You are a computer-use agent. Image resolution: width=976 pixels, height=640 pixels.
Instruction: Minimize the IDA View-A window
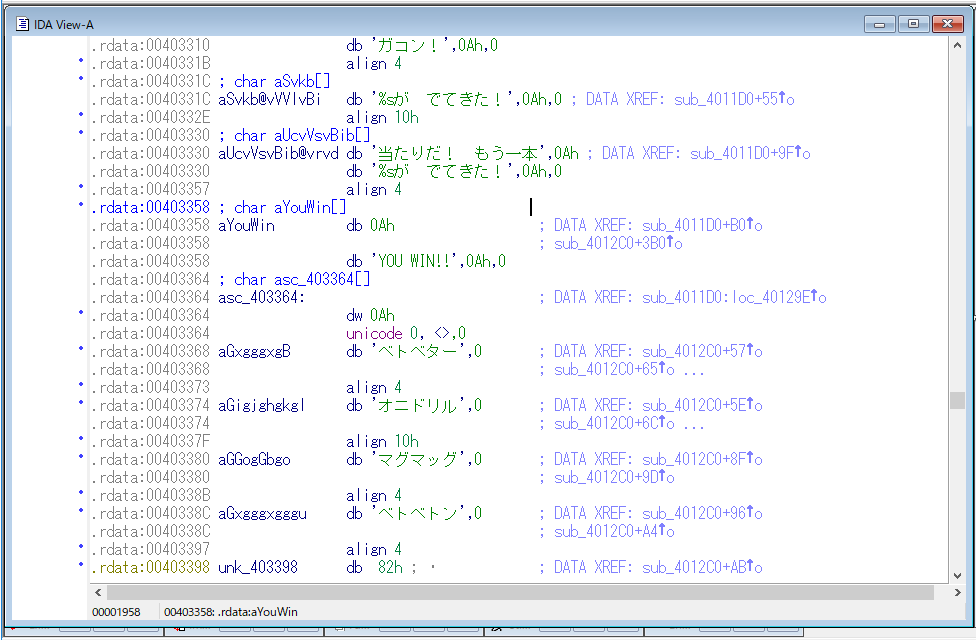coord(880,24)
